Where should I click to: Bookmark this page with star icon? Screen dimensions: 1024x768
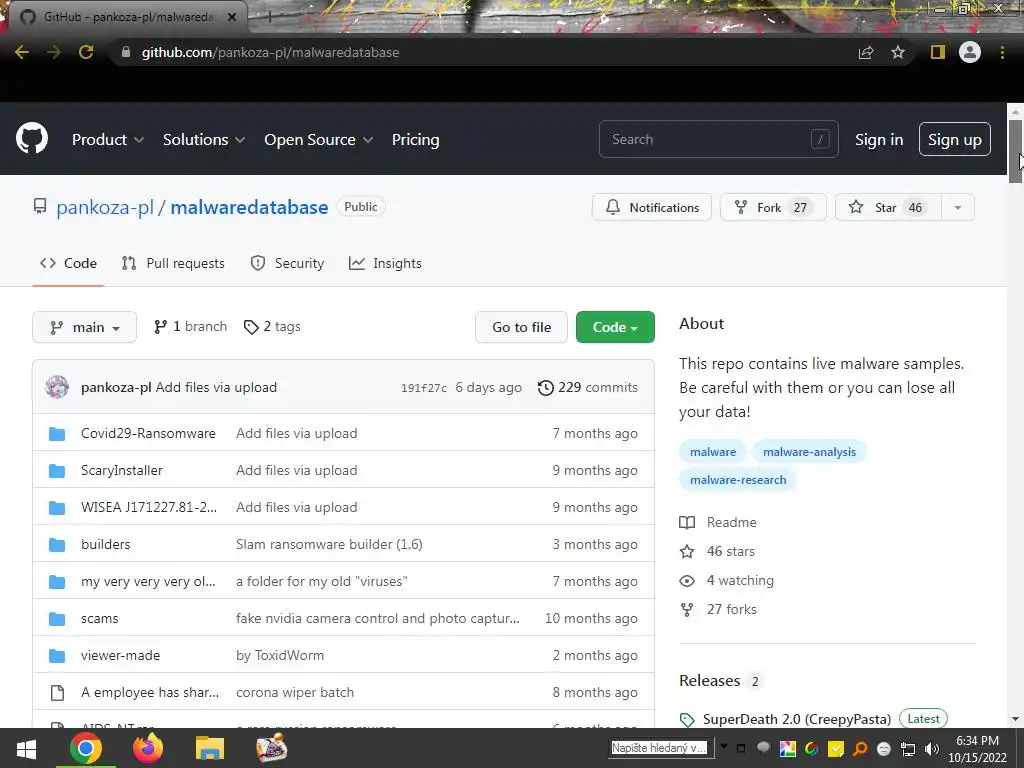click(x=898, y=52)
